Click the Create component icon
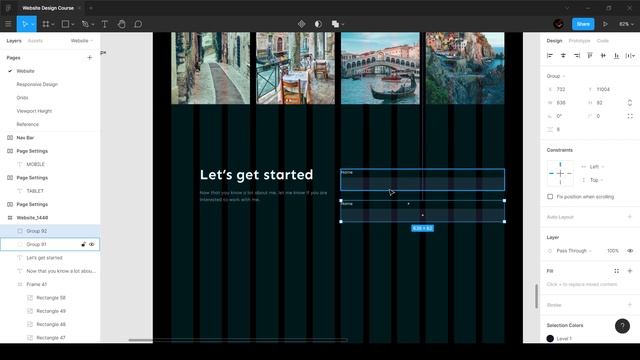640x360 pixels. click(x=302, y=24)
